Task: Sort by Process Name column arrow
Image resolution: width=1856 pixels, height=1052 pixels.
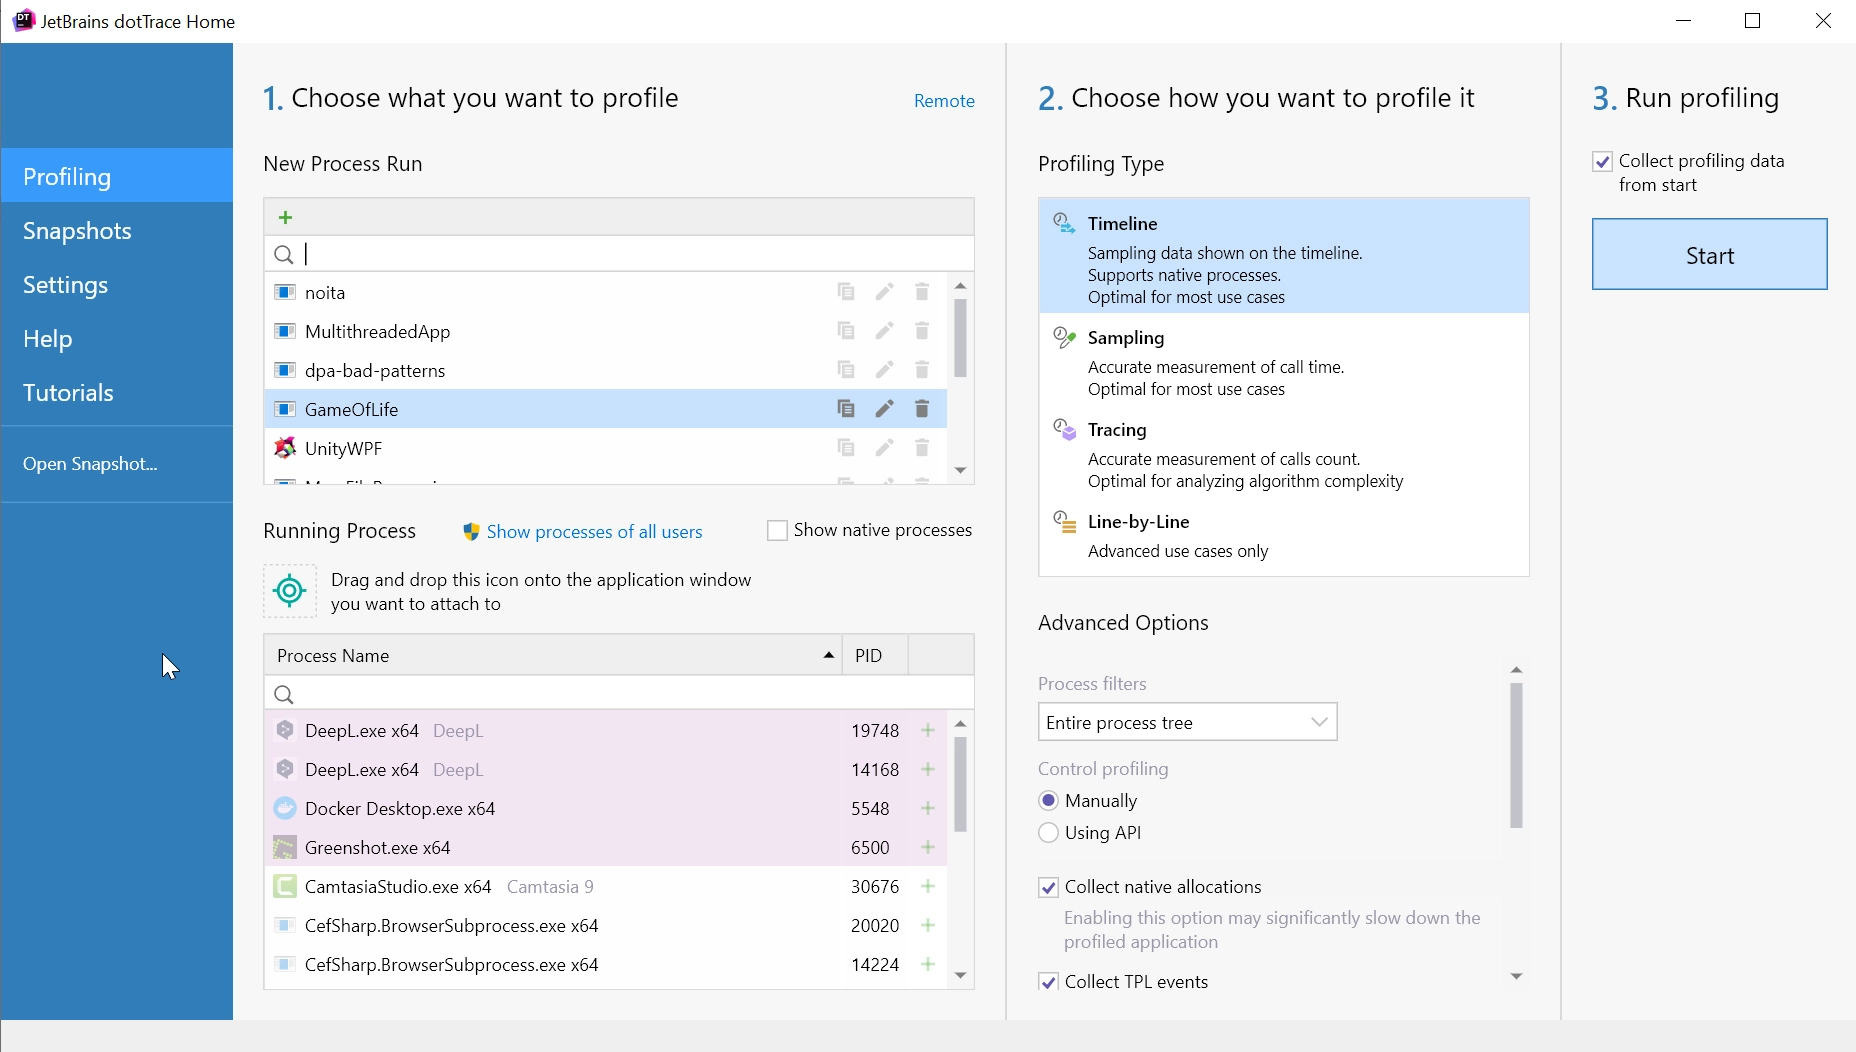Action: [828, 656]
